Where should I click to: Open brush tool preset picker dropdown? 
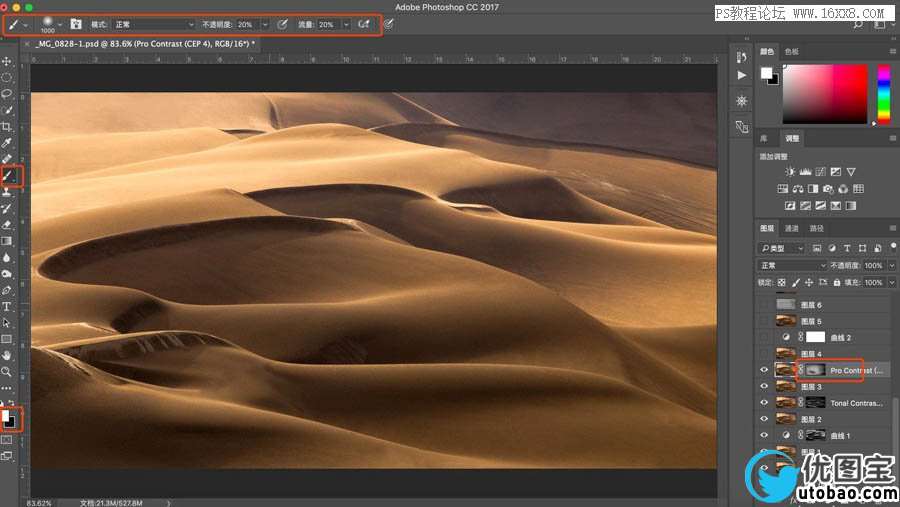[x=25, y=25]
